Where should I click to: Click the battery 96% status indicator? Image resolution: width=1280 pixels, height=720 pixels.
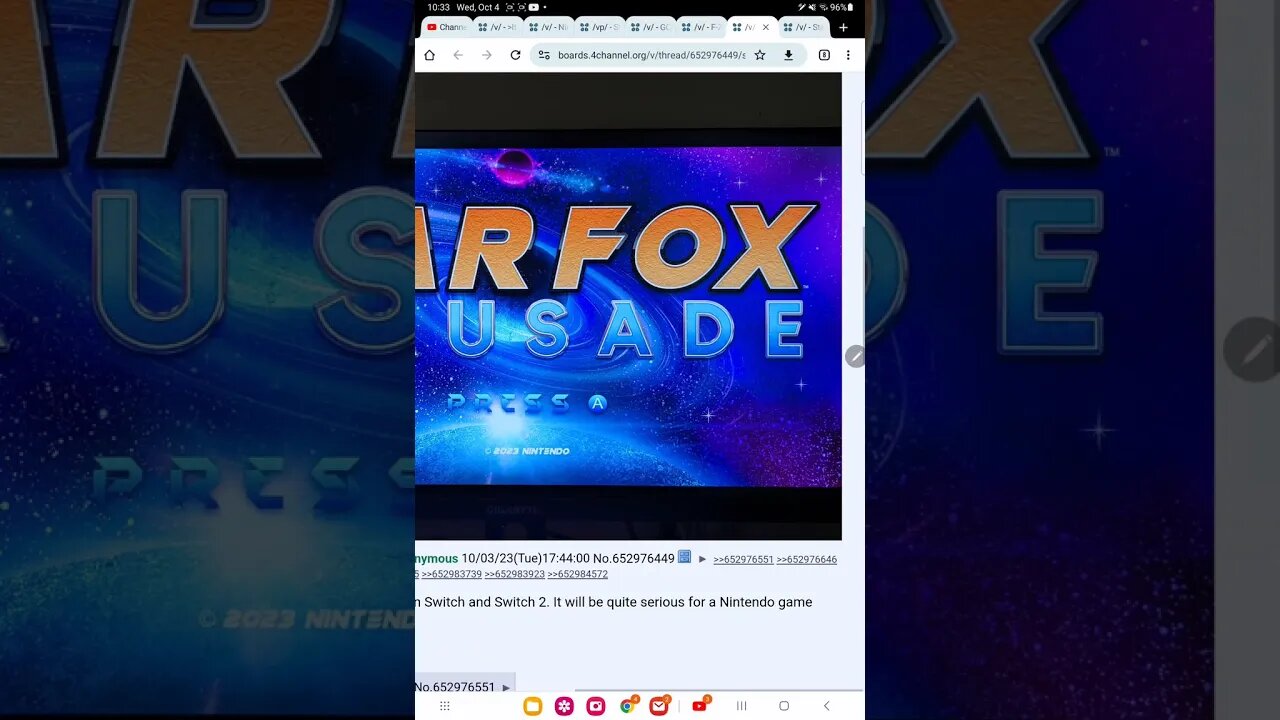841,7
